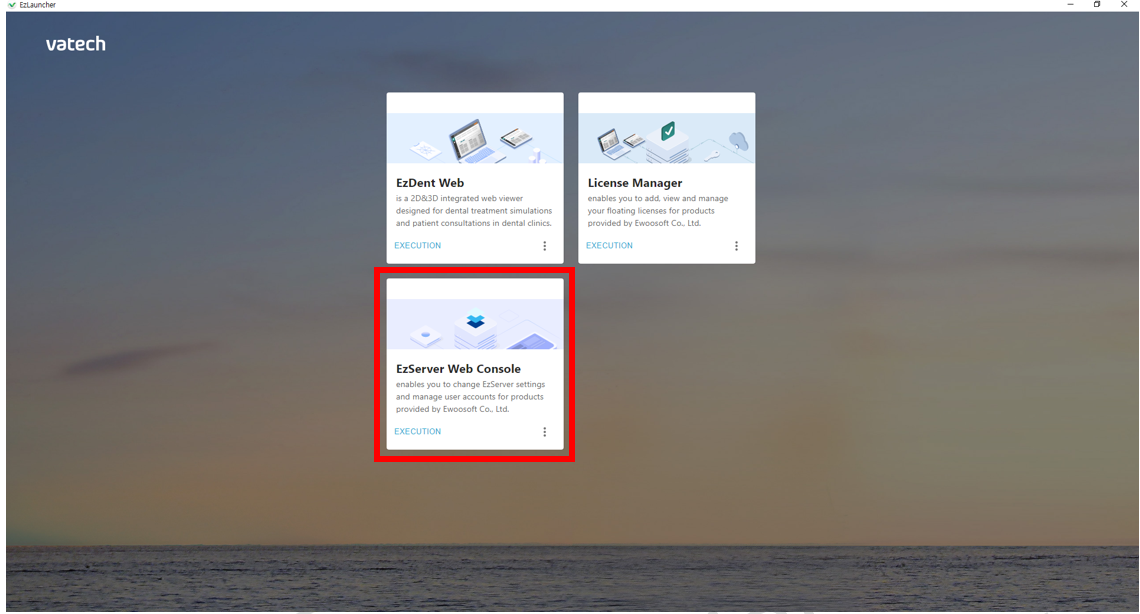Image resolution: width=1140 pixels, height=614 pixels.
Task: Click EXECUTION on the EzDent Web card
Action: click(417, 246)
